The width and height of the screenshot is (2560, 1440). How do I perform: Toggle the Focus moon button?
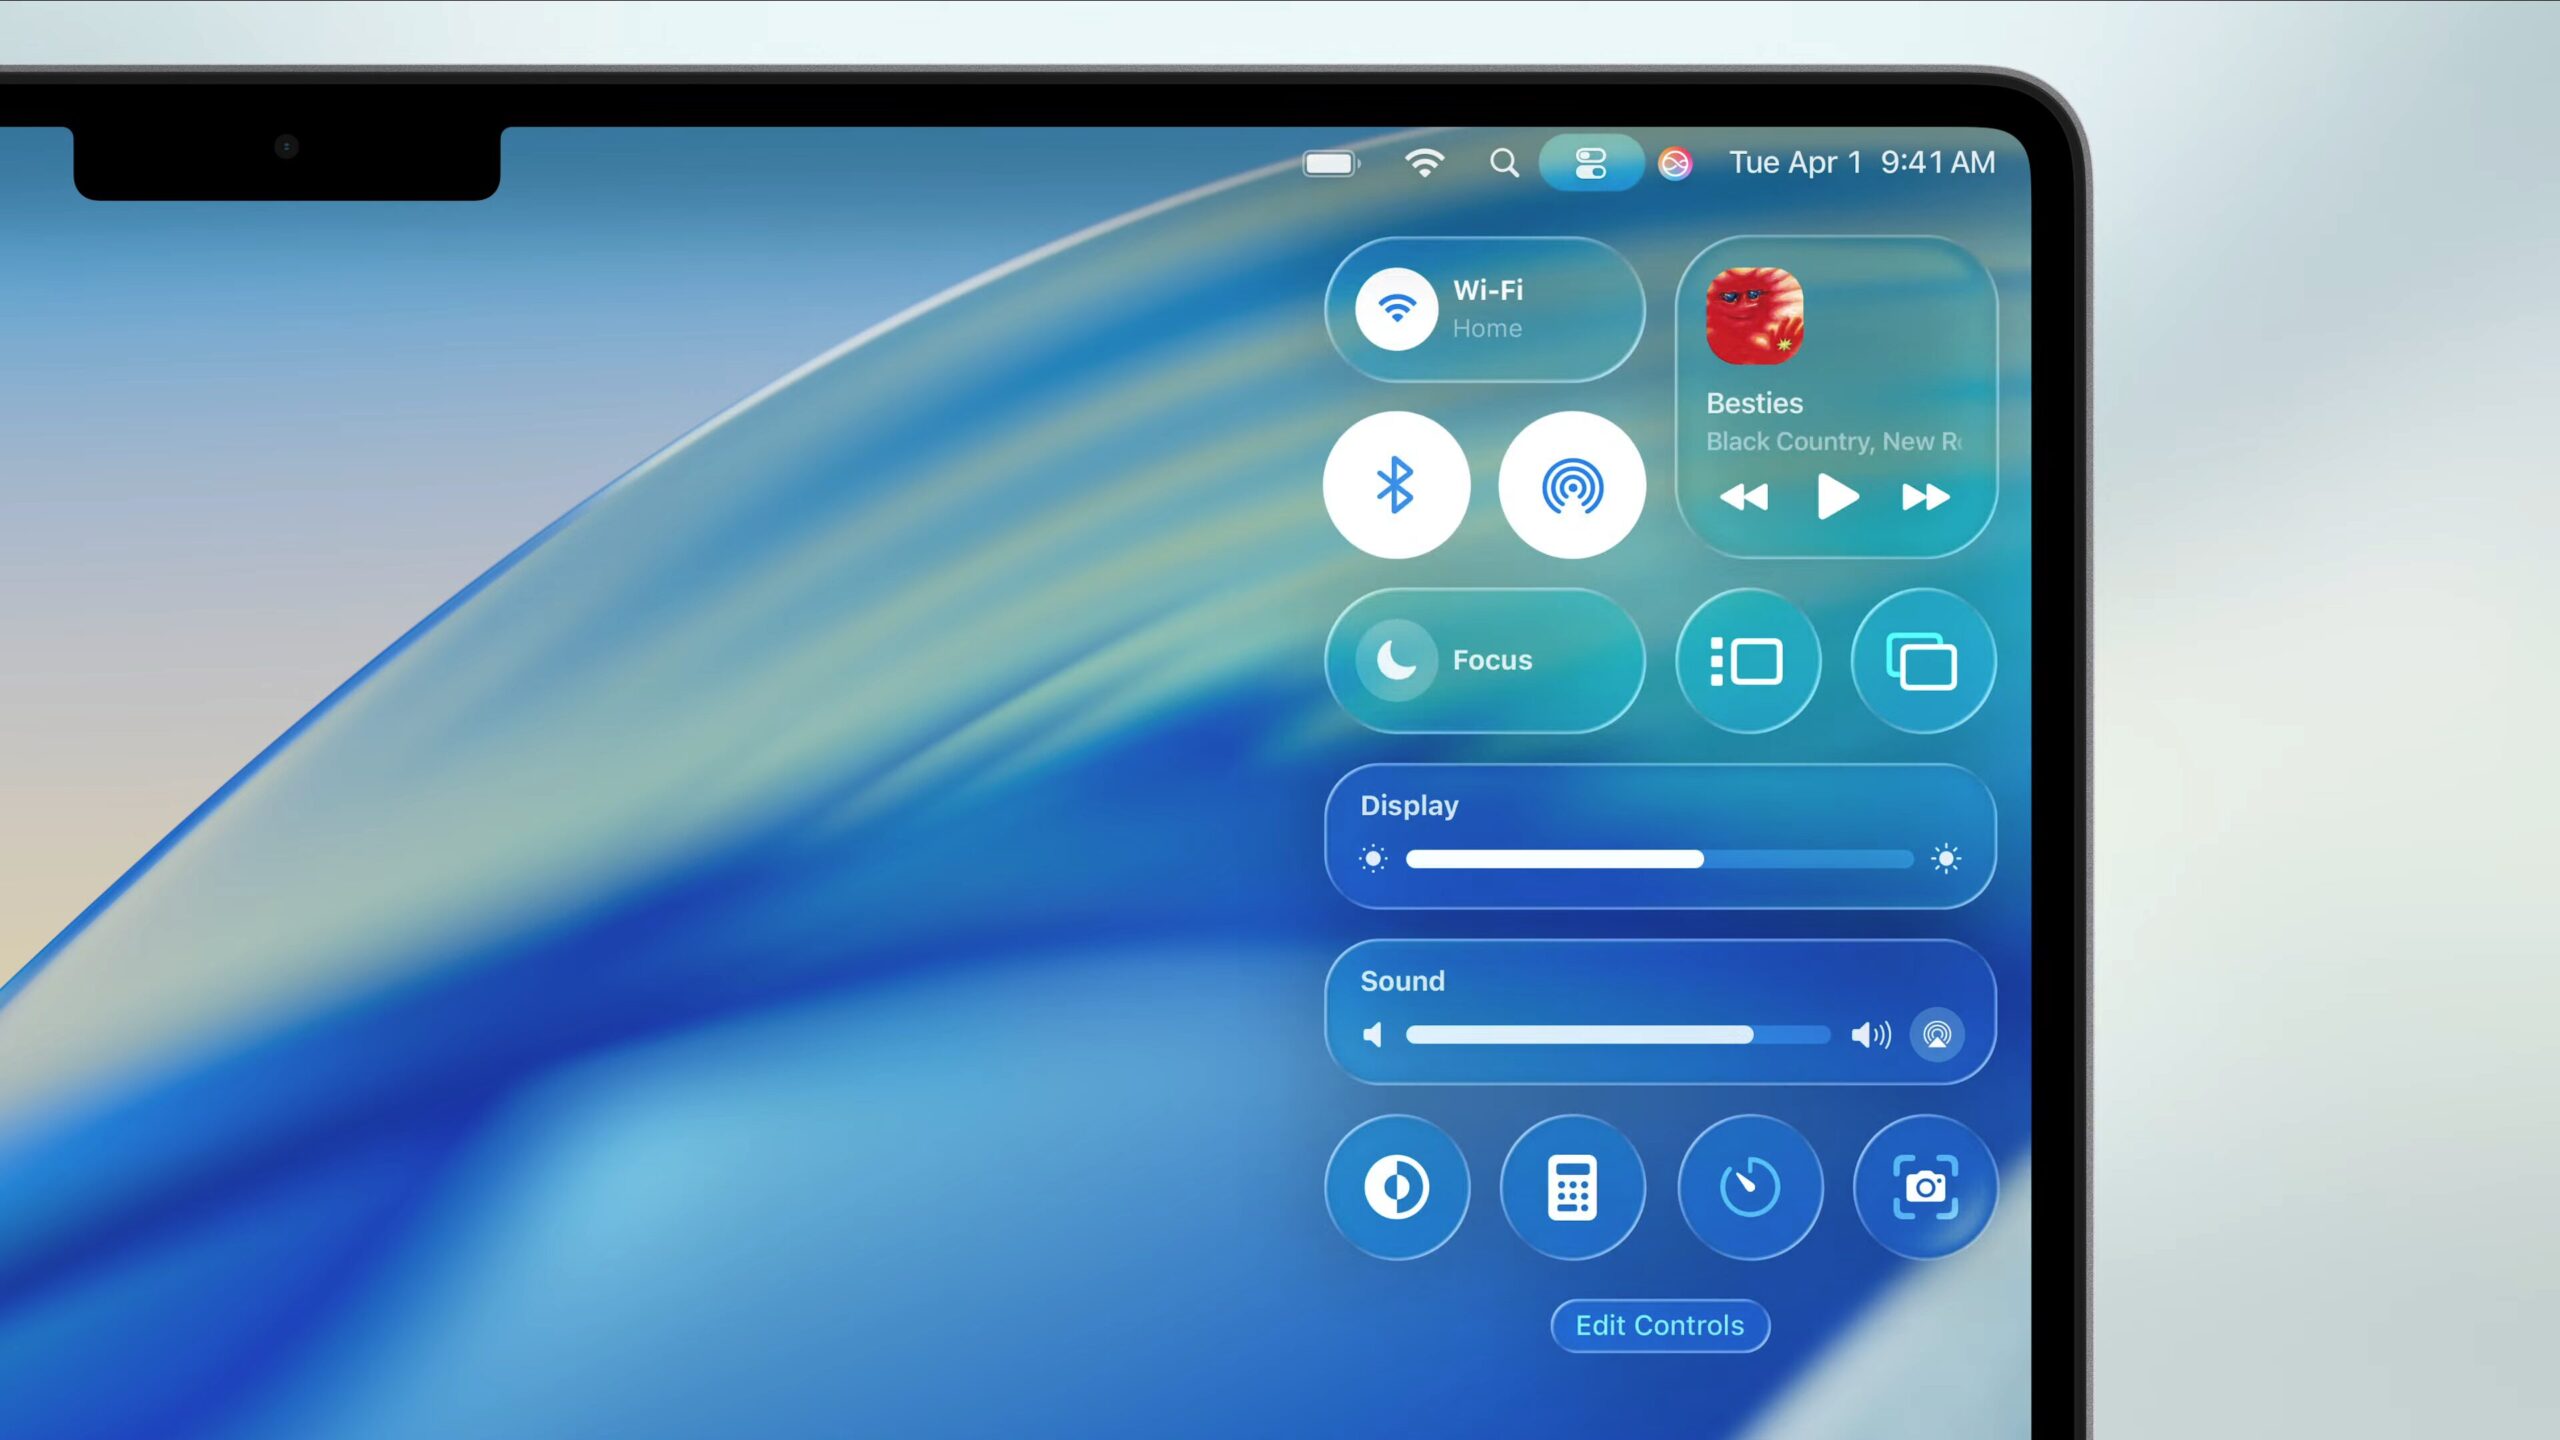tap(1397, 660)
